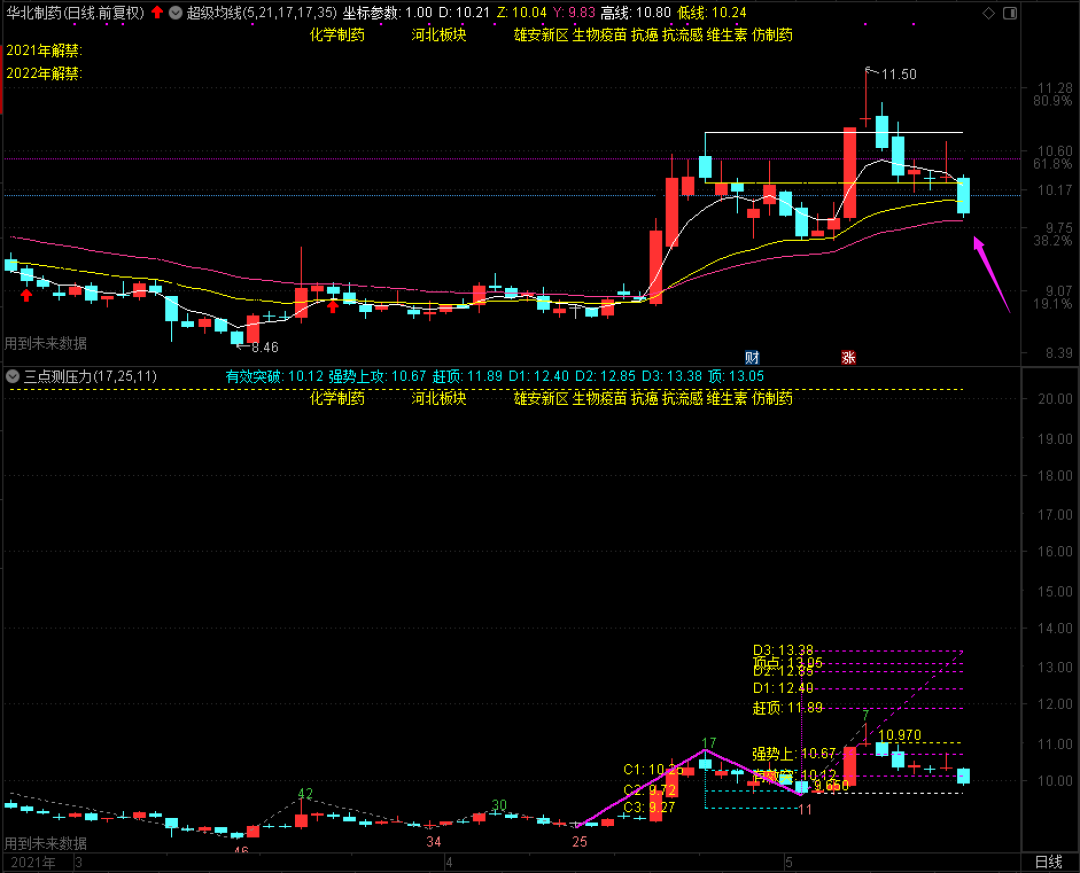
Task: Click the tall red candle below the 11.50 label
Action: tap(850, 173)
